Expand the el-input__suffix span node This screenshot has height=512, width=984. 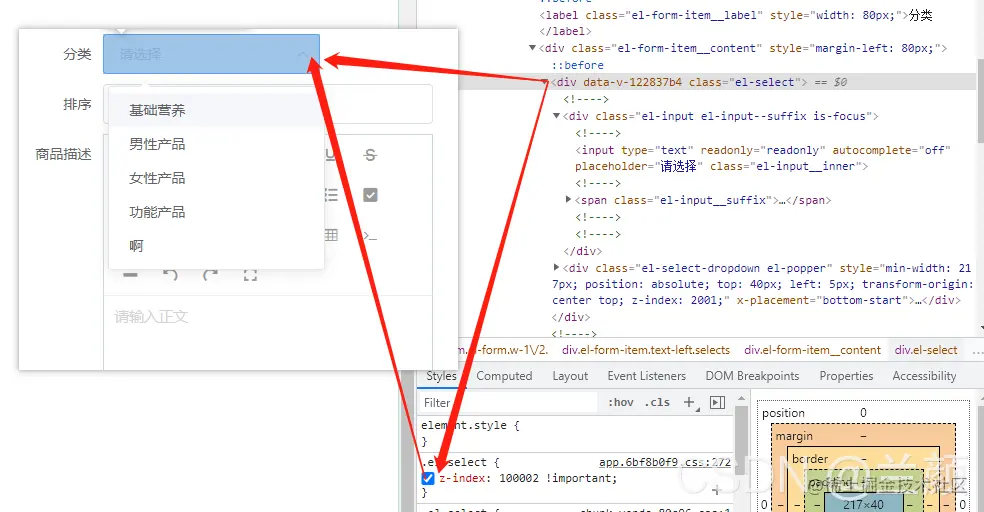coord(568,200)
